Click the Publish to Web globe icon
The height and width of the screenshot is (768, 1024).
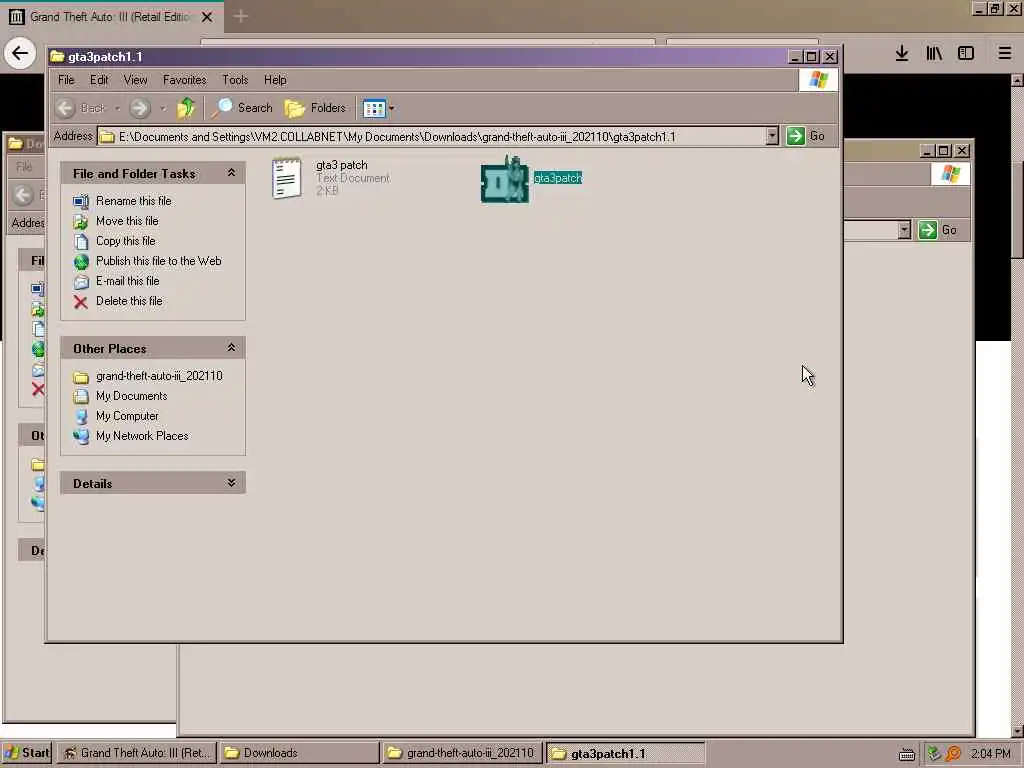tap(81, 262)
